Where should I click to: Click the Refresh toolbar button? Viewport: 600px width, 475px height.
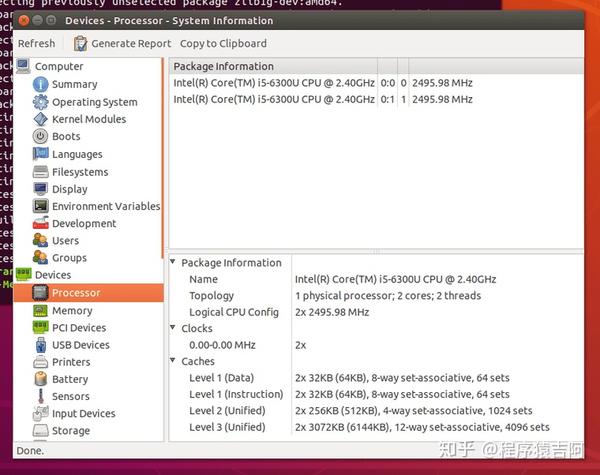point(37,44)
